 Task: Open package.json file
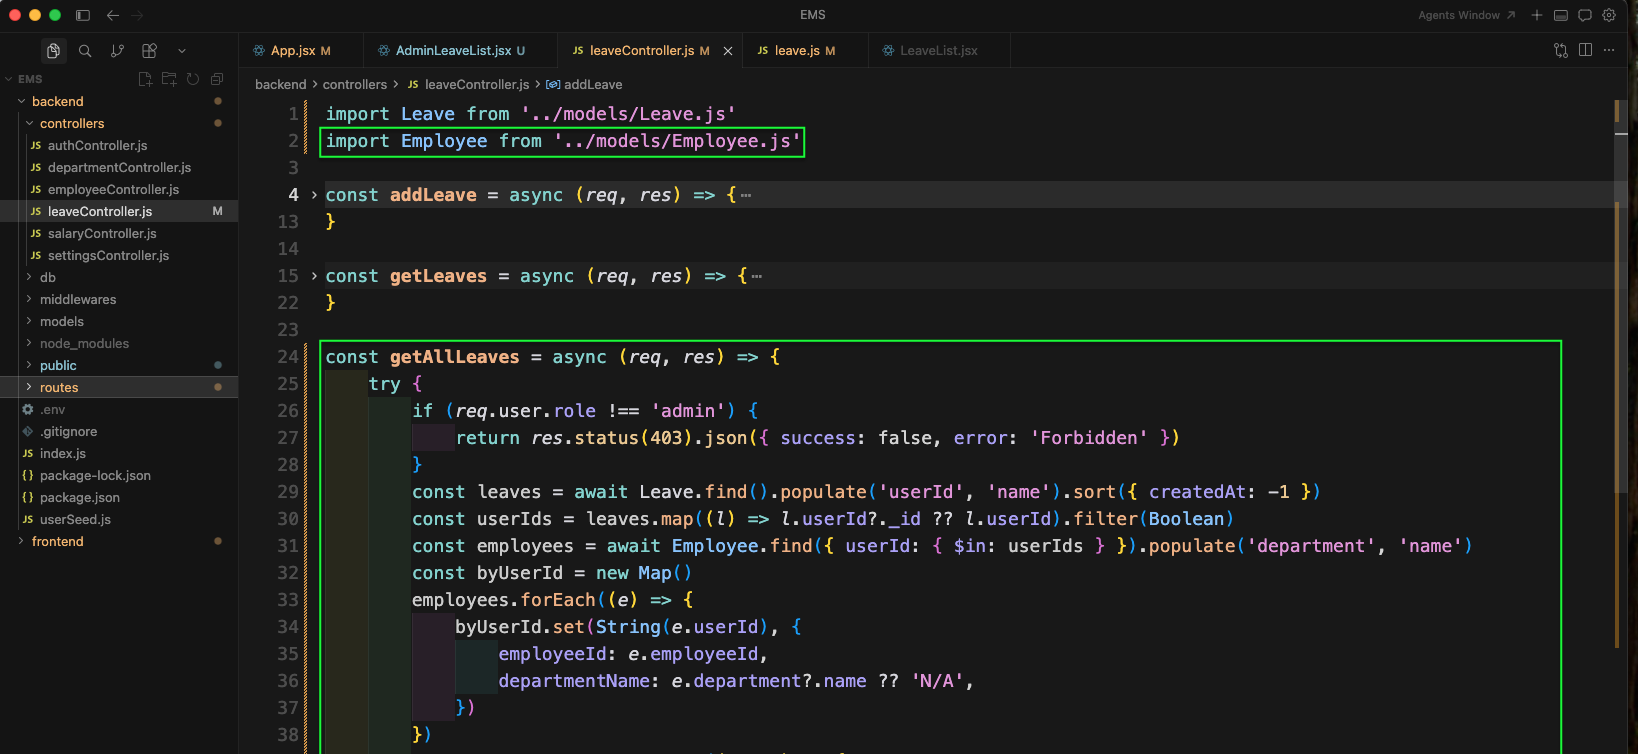pos(119,497)
